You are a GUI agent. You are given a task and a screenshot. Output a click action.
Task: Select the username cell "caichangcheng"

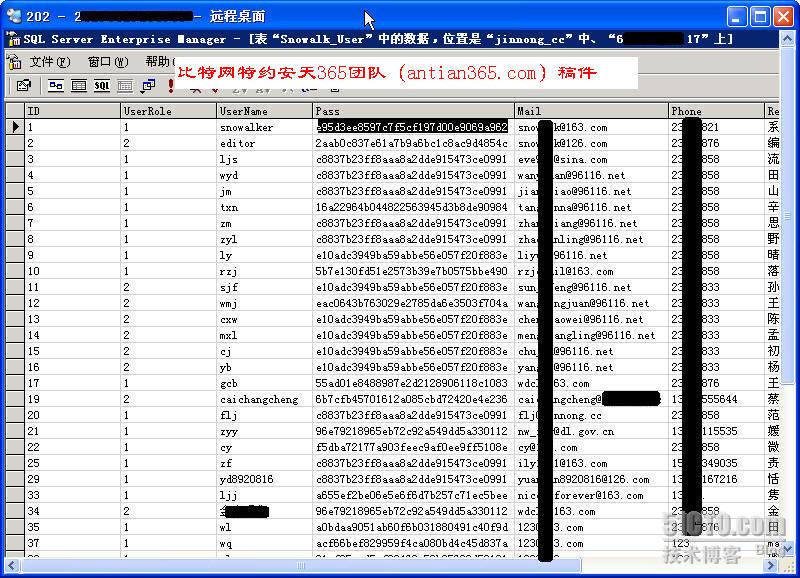pyautogui.click(x=264, y=399)
